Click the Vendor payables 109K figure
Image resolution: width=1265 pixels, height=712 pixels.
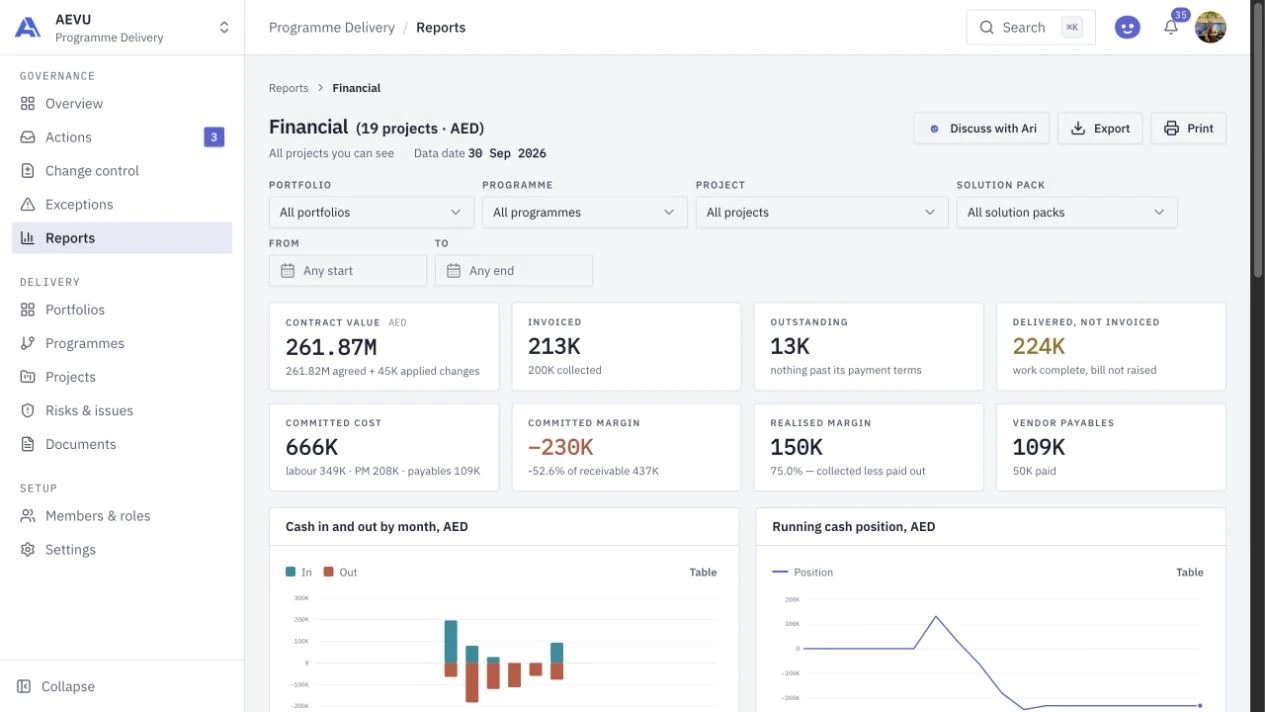pos(1039,447)
